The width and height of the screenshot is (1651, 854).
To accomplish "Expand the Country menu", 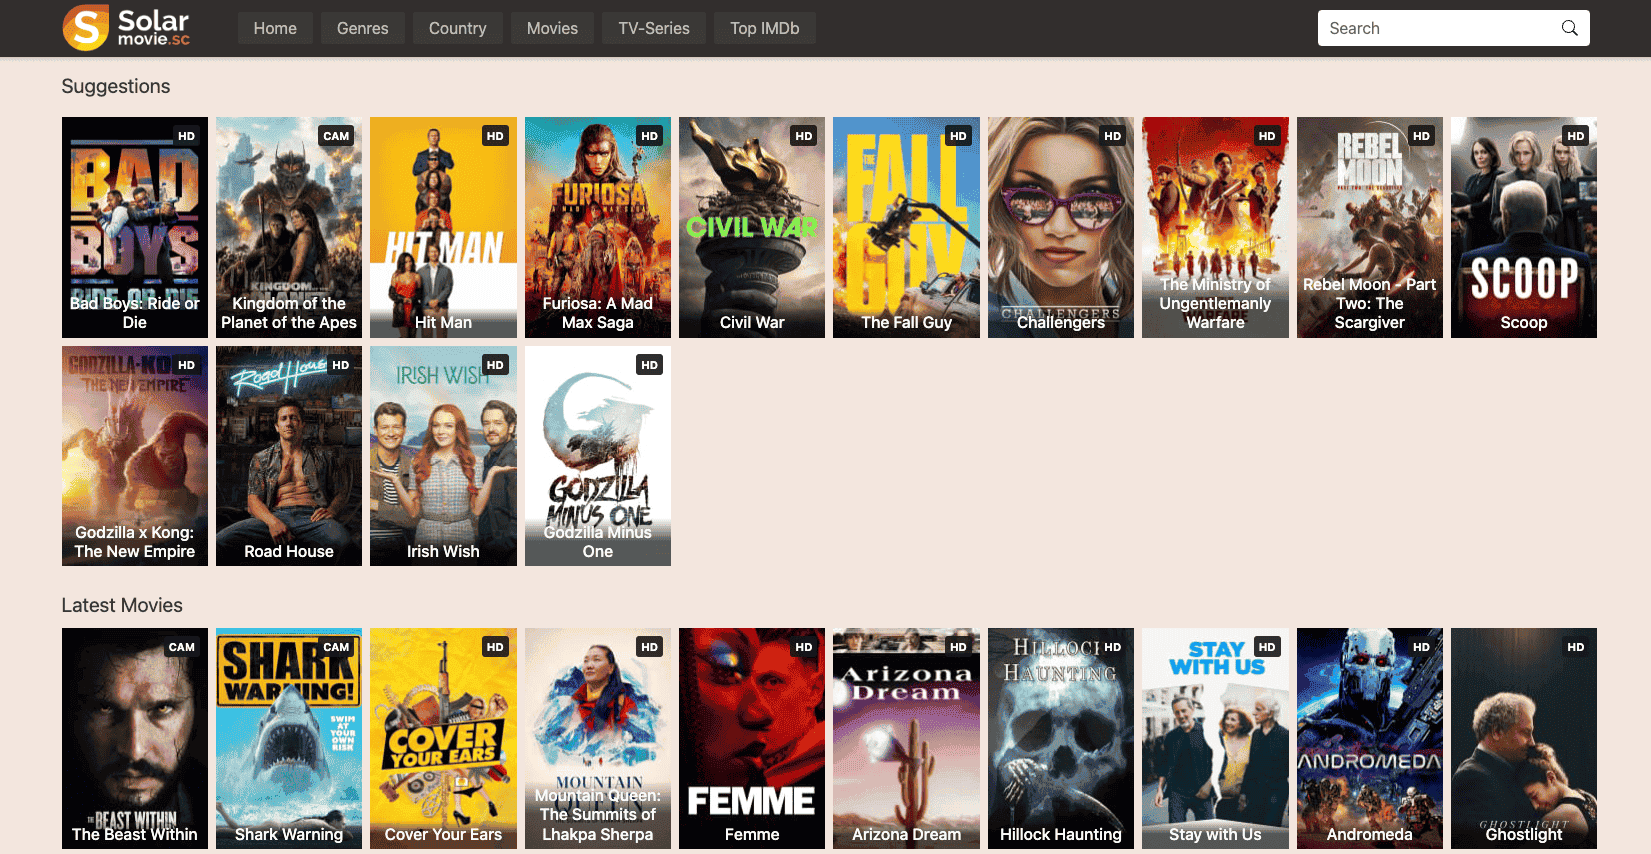I will (x=457, y=28).
